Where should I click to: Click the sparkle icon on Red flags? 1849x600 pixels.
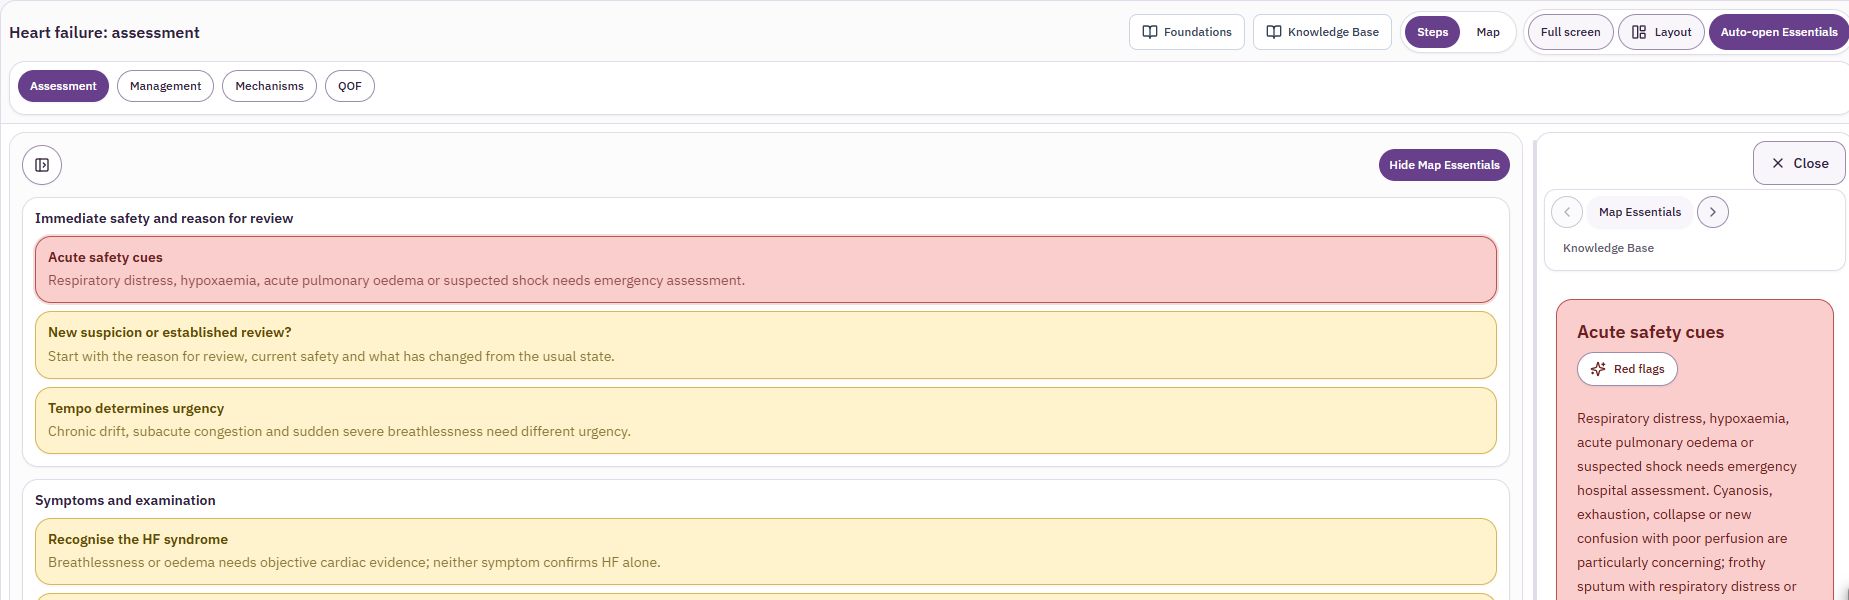(x=1598, y=369)
